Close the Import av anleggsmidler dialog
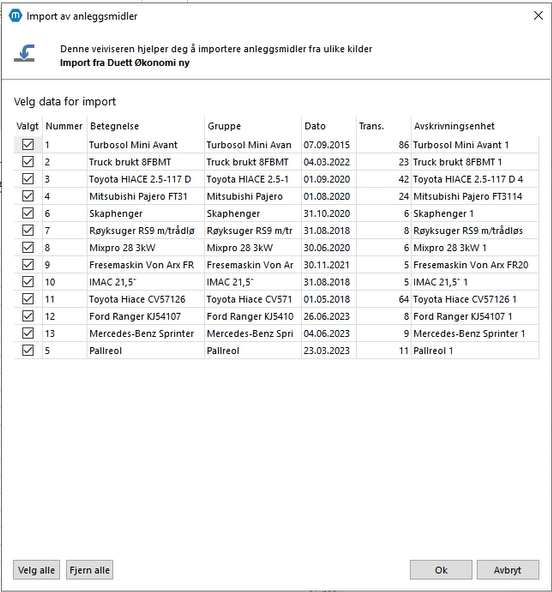The height and width of the screenshot is (592, 552). (538, 15)
